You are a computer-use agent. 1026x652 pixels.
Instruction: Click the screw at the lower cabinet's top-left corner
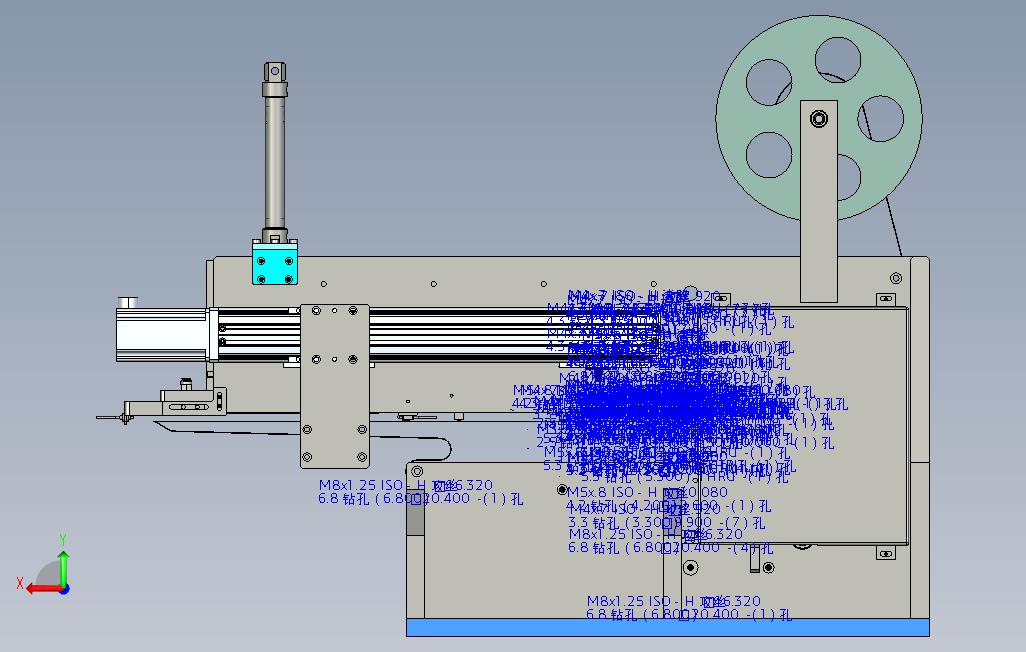[x=417, y=471]
